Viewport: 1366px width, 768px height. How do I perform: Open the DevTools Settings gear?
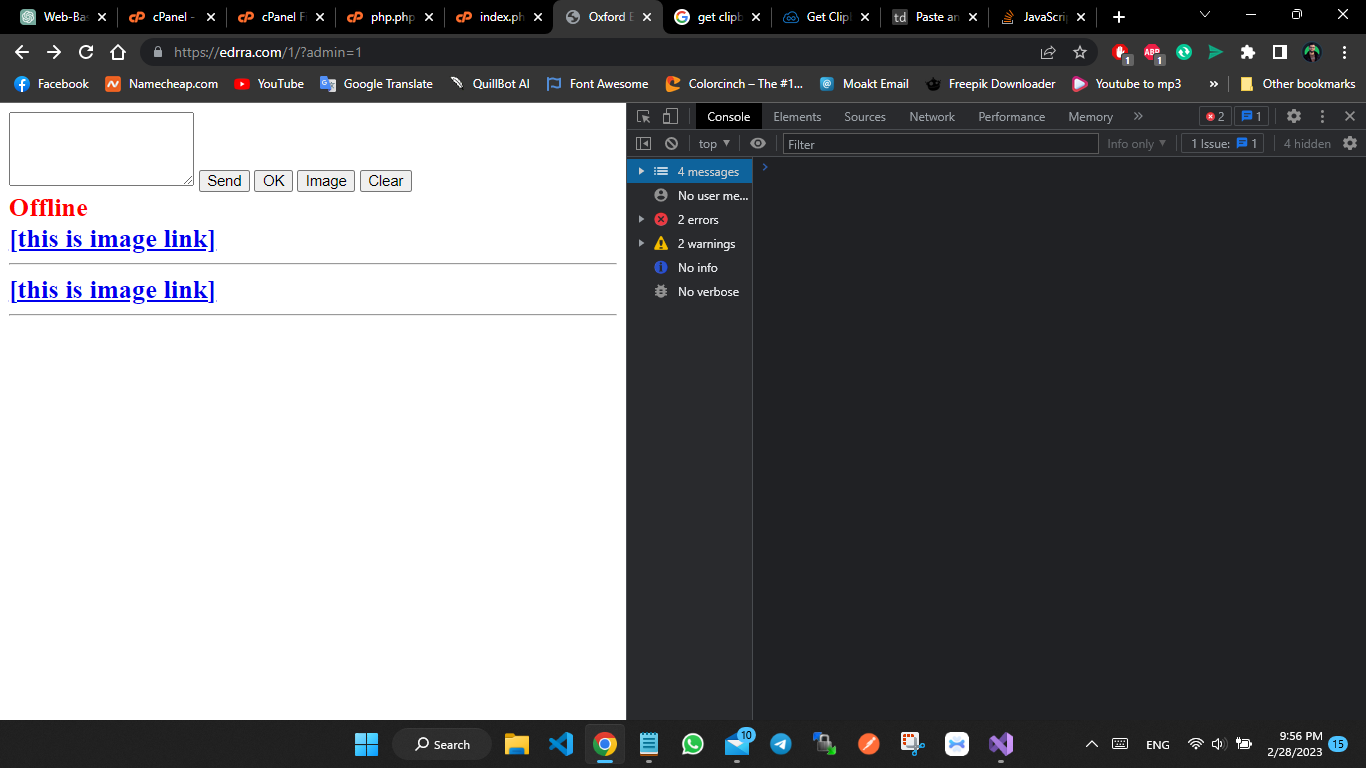click(x=1294, y=117)
